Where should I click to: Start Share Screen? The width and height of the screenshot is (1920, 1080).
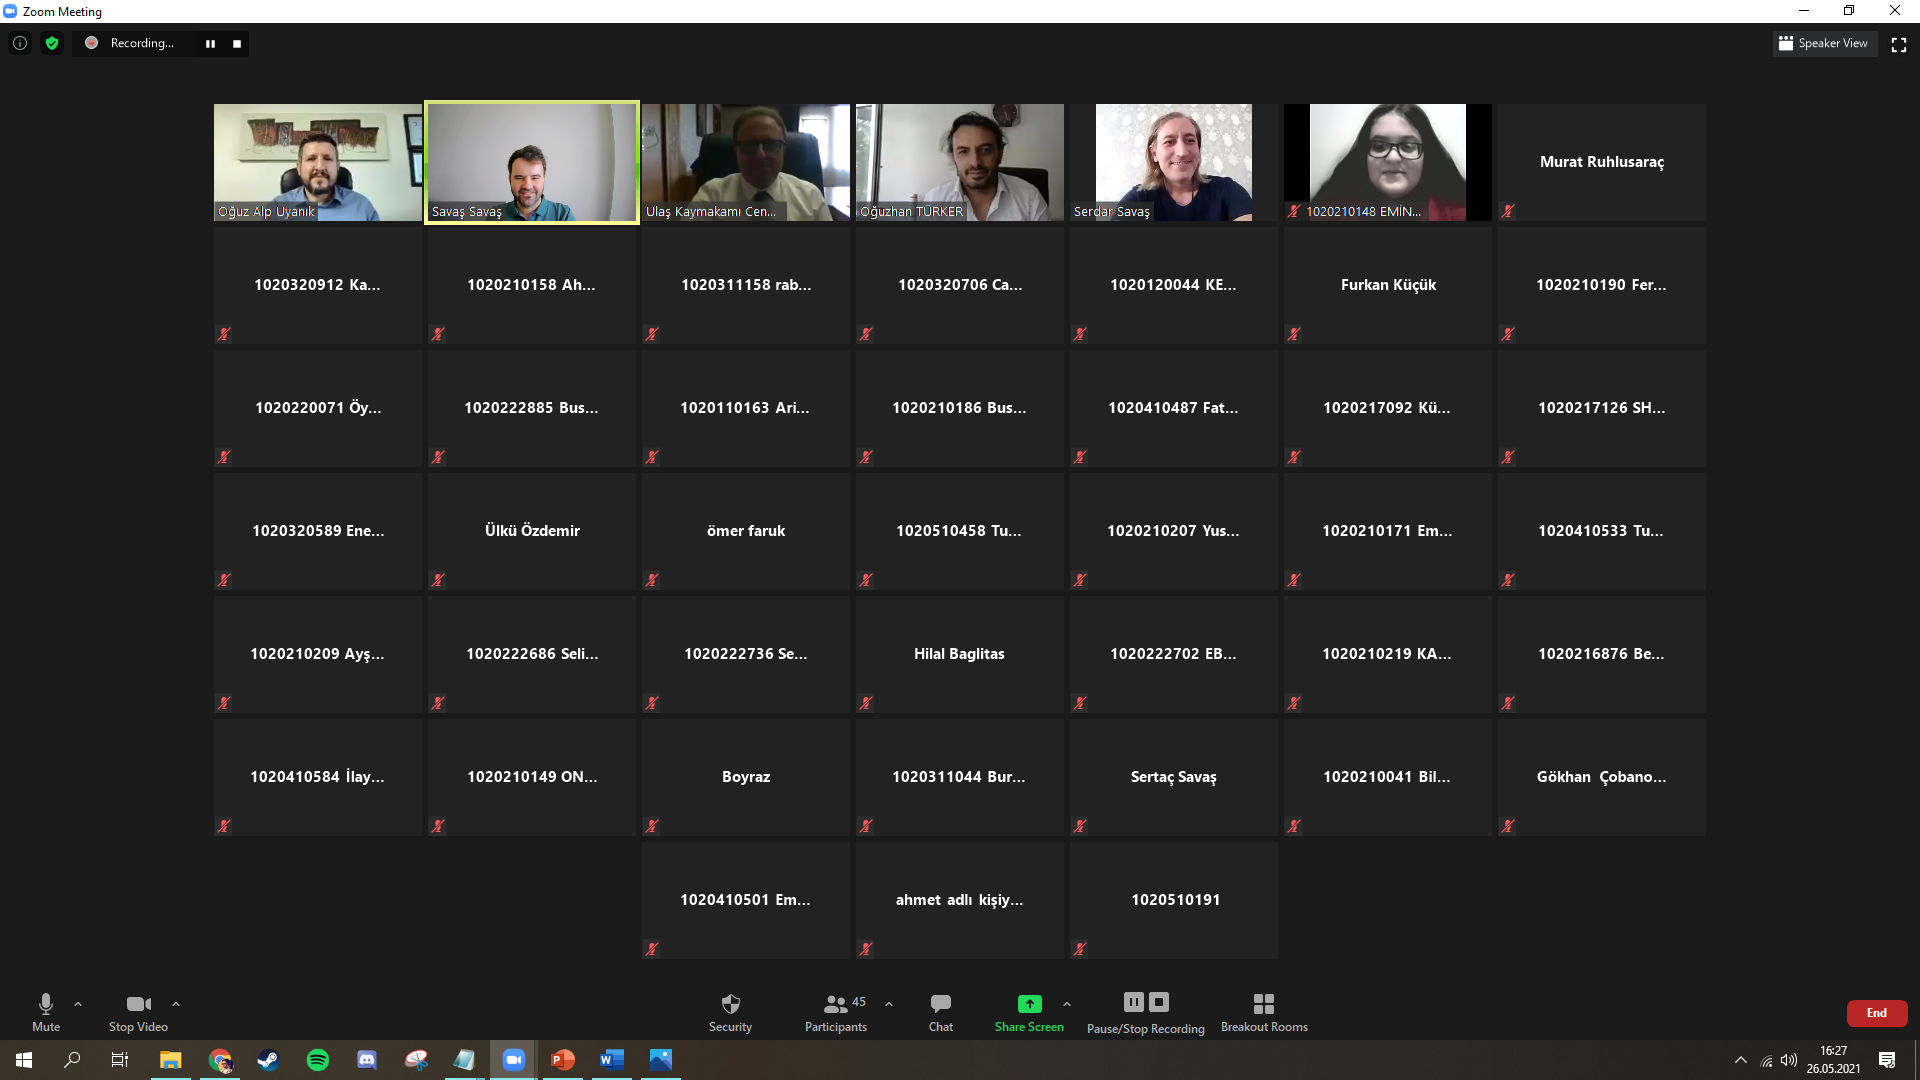click(1029, 1012)
